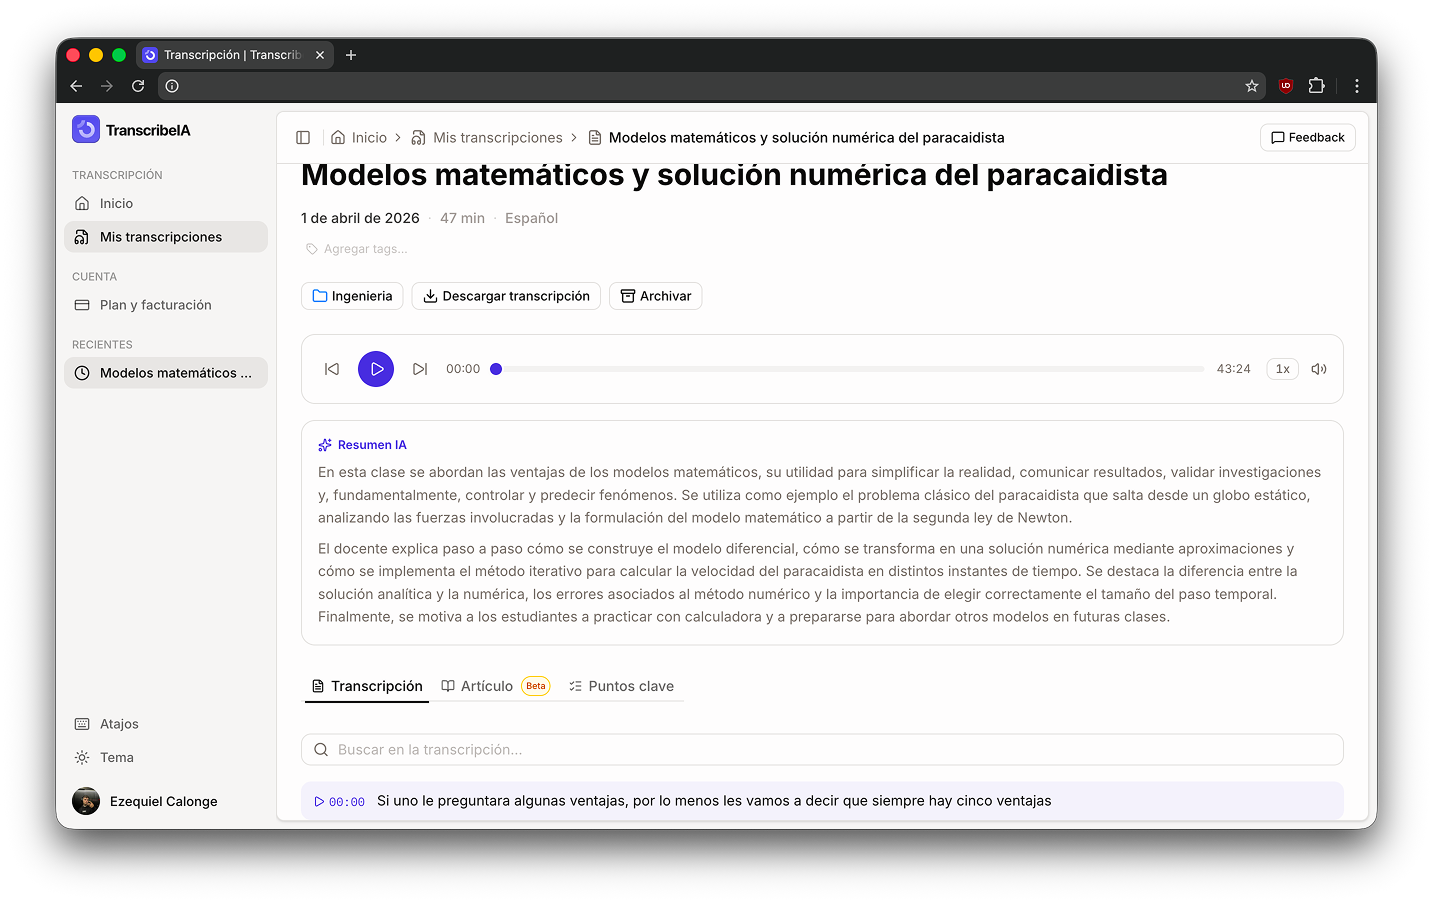The height and width of the screenshot is (903, 1433).
Task: Open the 1x playback speed selector
Action: pyautogui.click(x=1282, y=368)
